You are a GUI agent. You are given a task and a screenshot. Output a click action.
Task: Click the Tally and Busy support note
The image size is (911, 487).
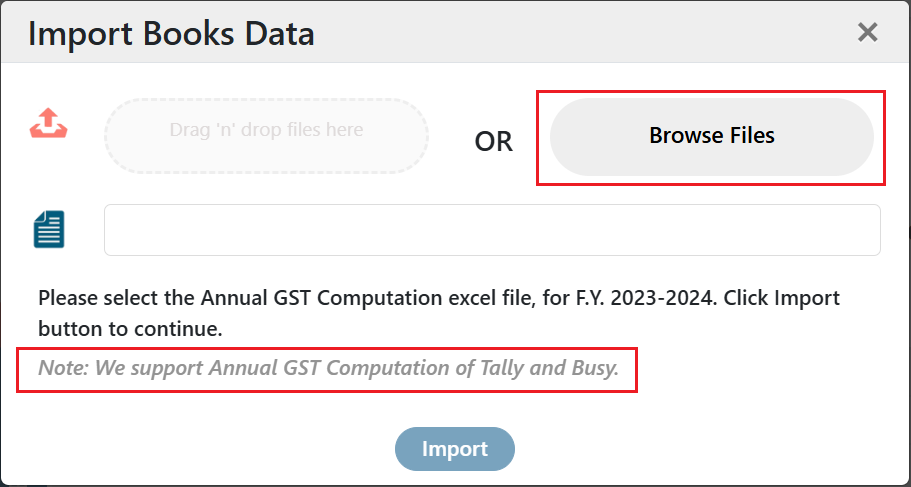coord(328,368)
